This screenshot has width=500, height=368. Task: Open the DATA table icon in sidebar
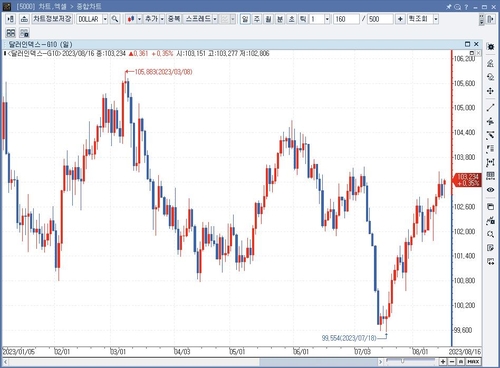[490, 176]
